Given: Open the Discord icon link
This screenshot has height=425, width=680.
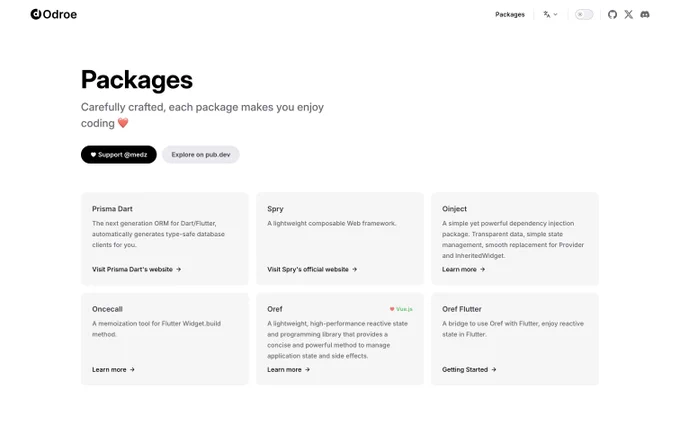Looking at the screenshot, I should coord(645,14).
